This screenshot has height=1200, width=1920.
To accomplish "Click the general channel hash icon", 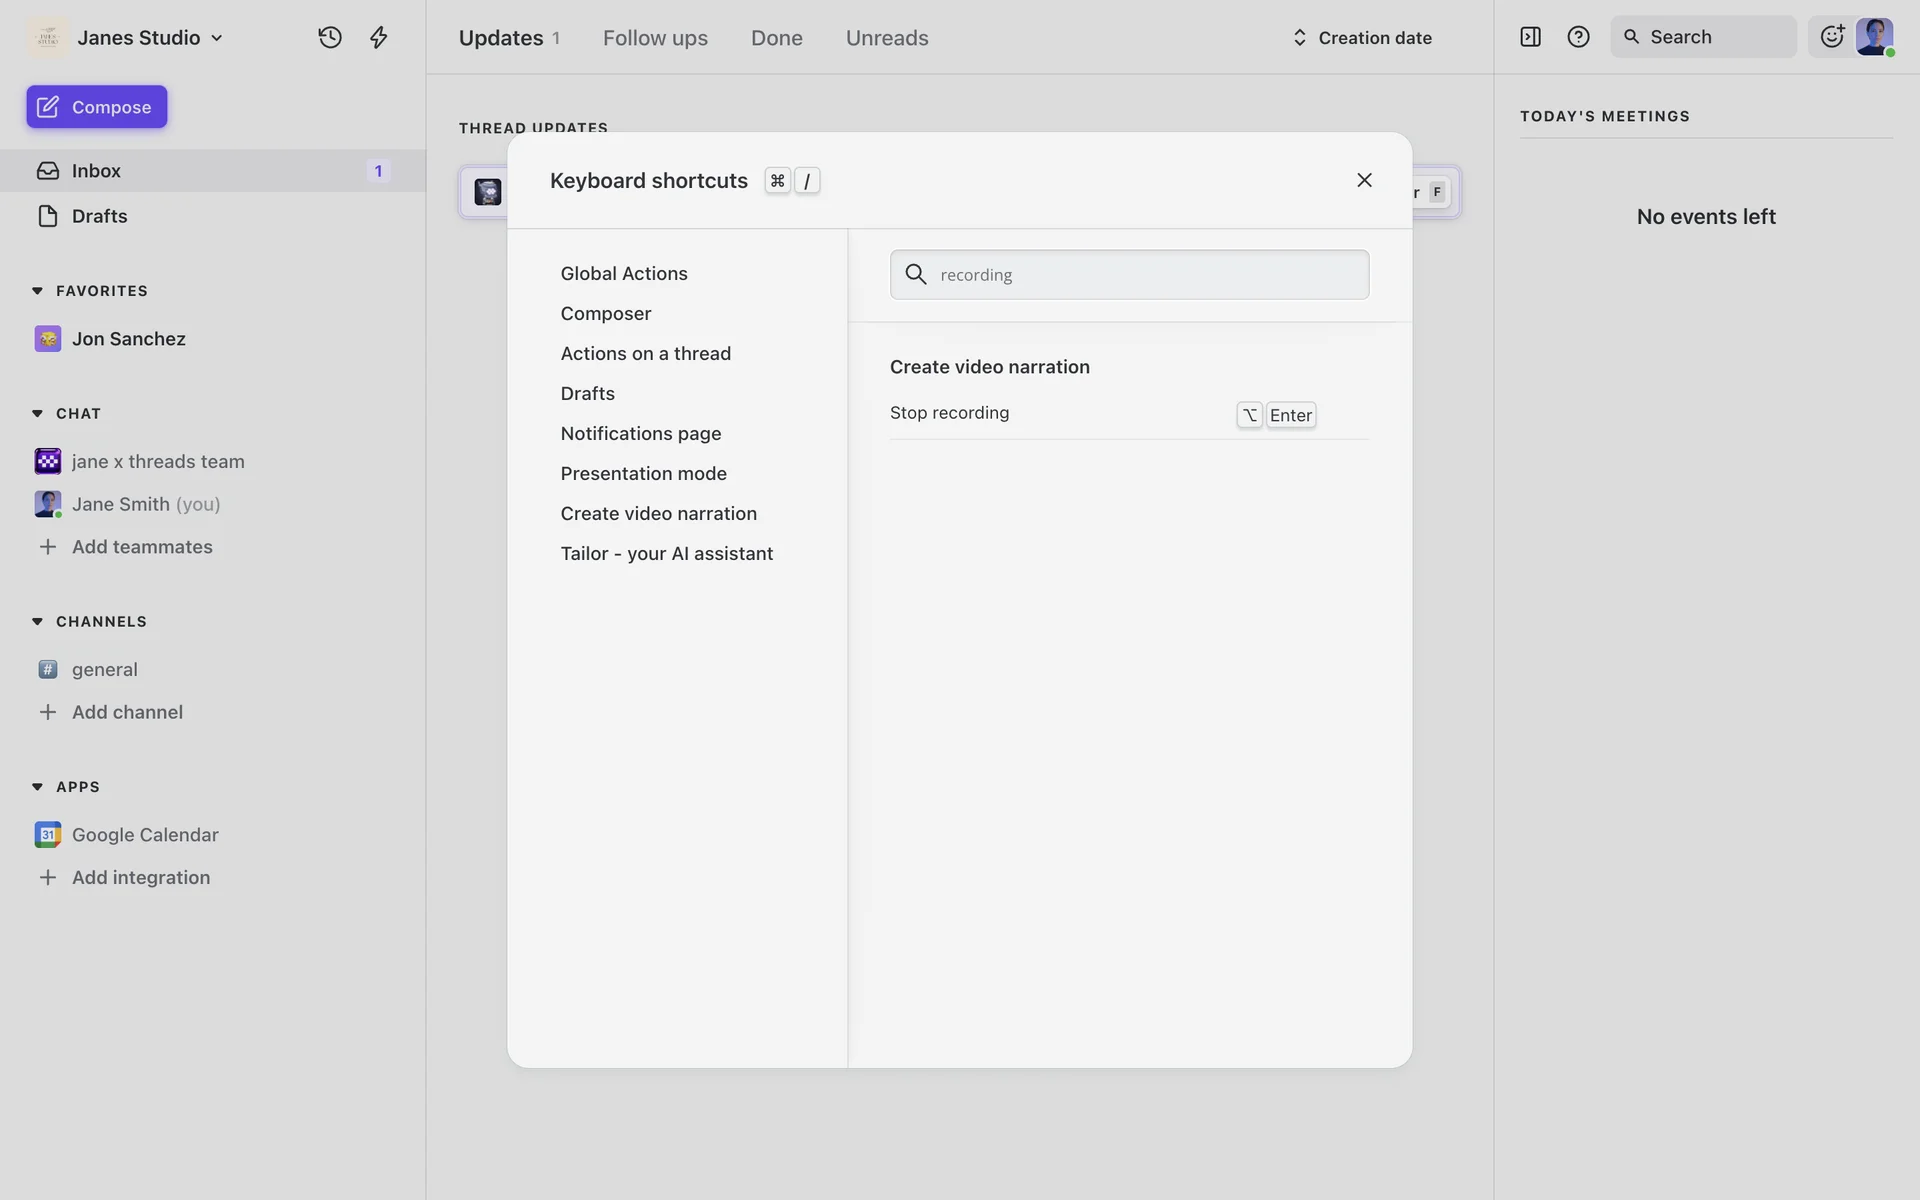I will click(x=47, y=669).
